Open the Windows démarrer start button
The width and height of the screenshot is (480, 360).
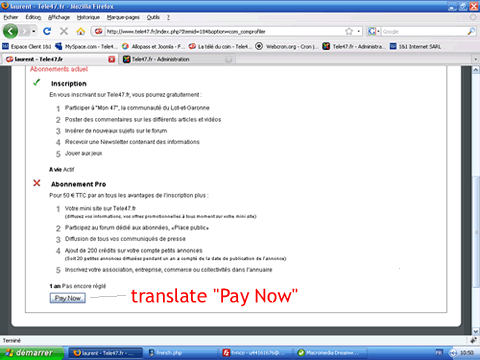click(x=32, y=353)
